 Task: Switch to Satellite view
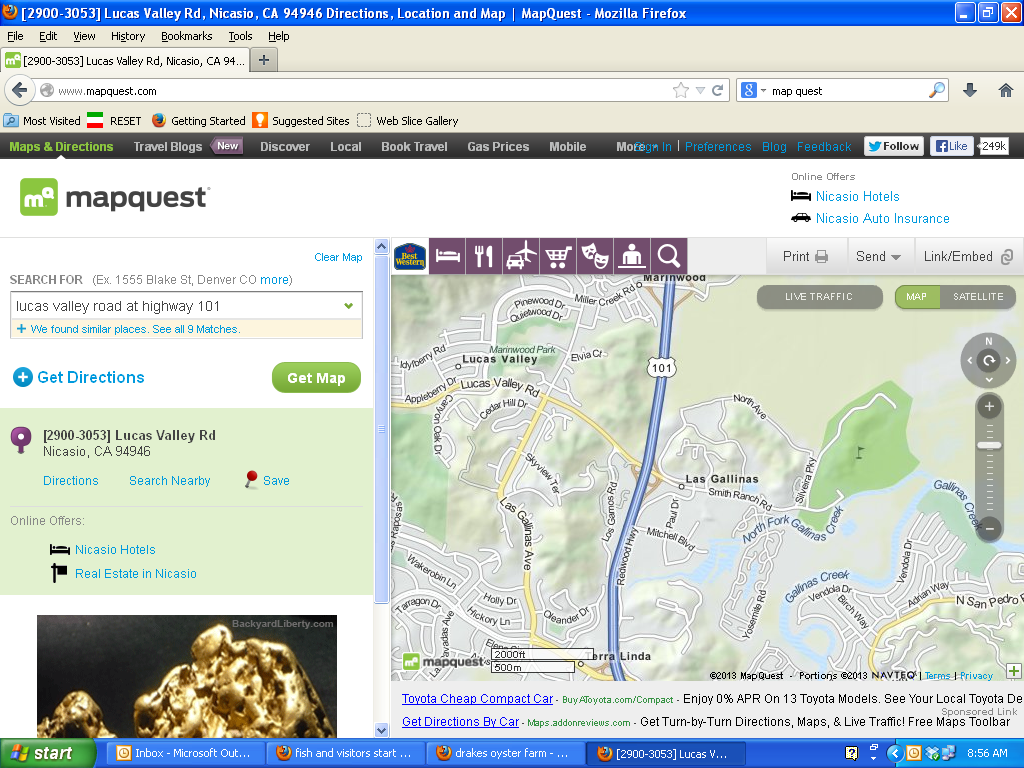(978, 296)
